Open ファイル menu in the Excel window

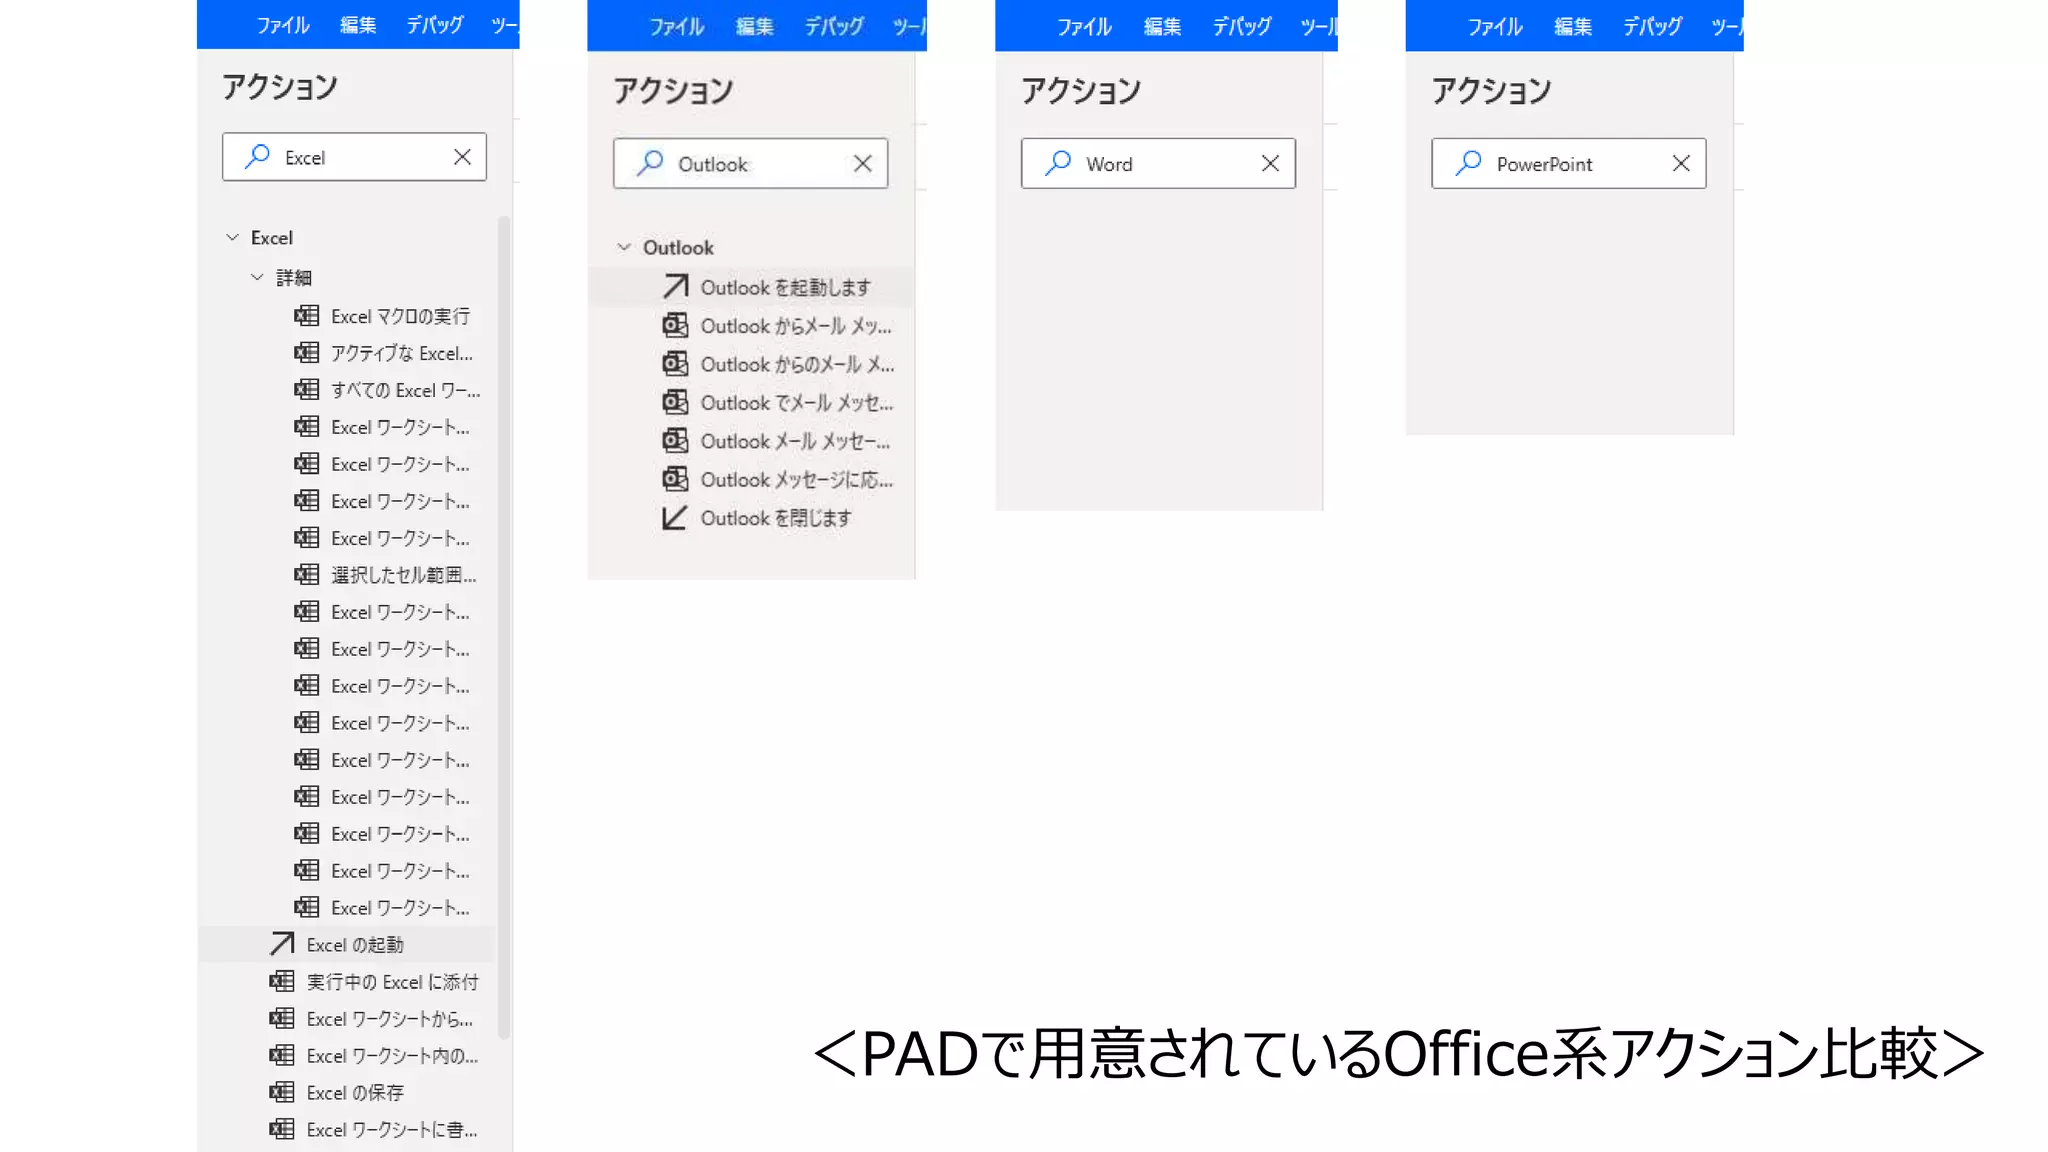coord(283,25)
